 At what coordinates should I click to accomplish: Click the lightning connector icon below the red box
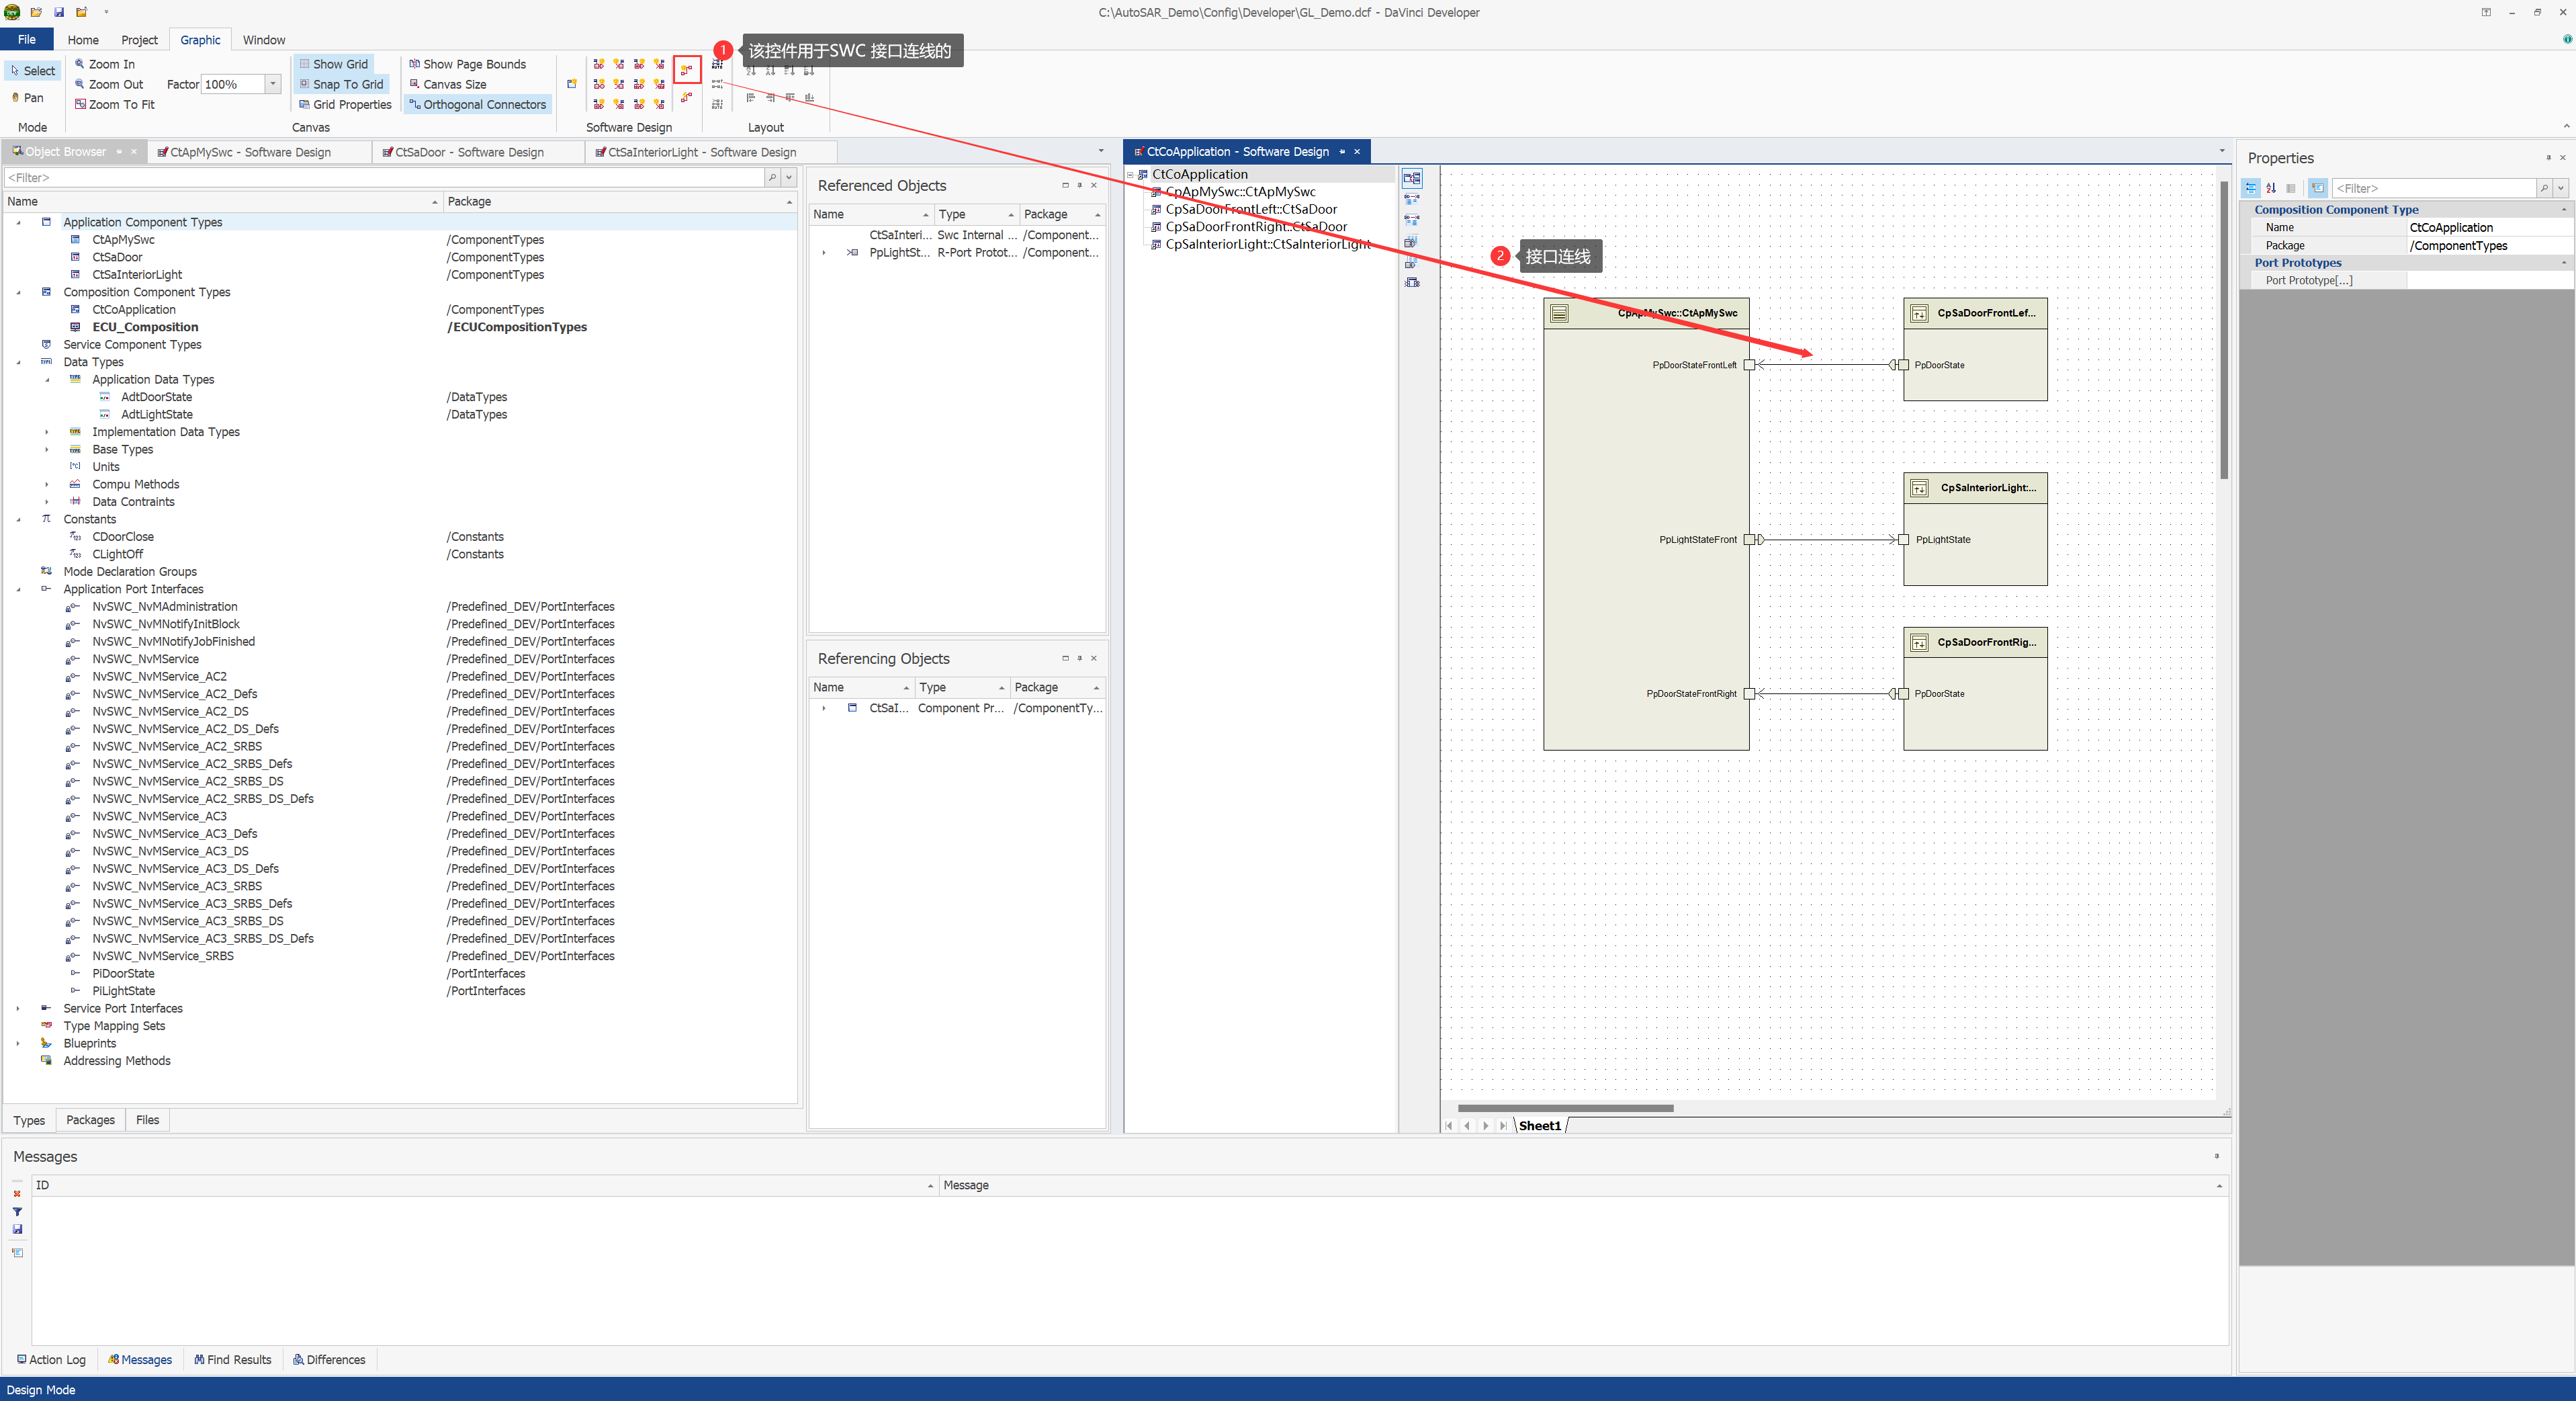(687, 97)
